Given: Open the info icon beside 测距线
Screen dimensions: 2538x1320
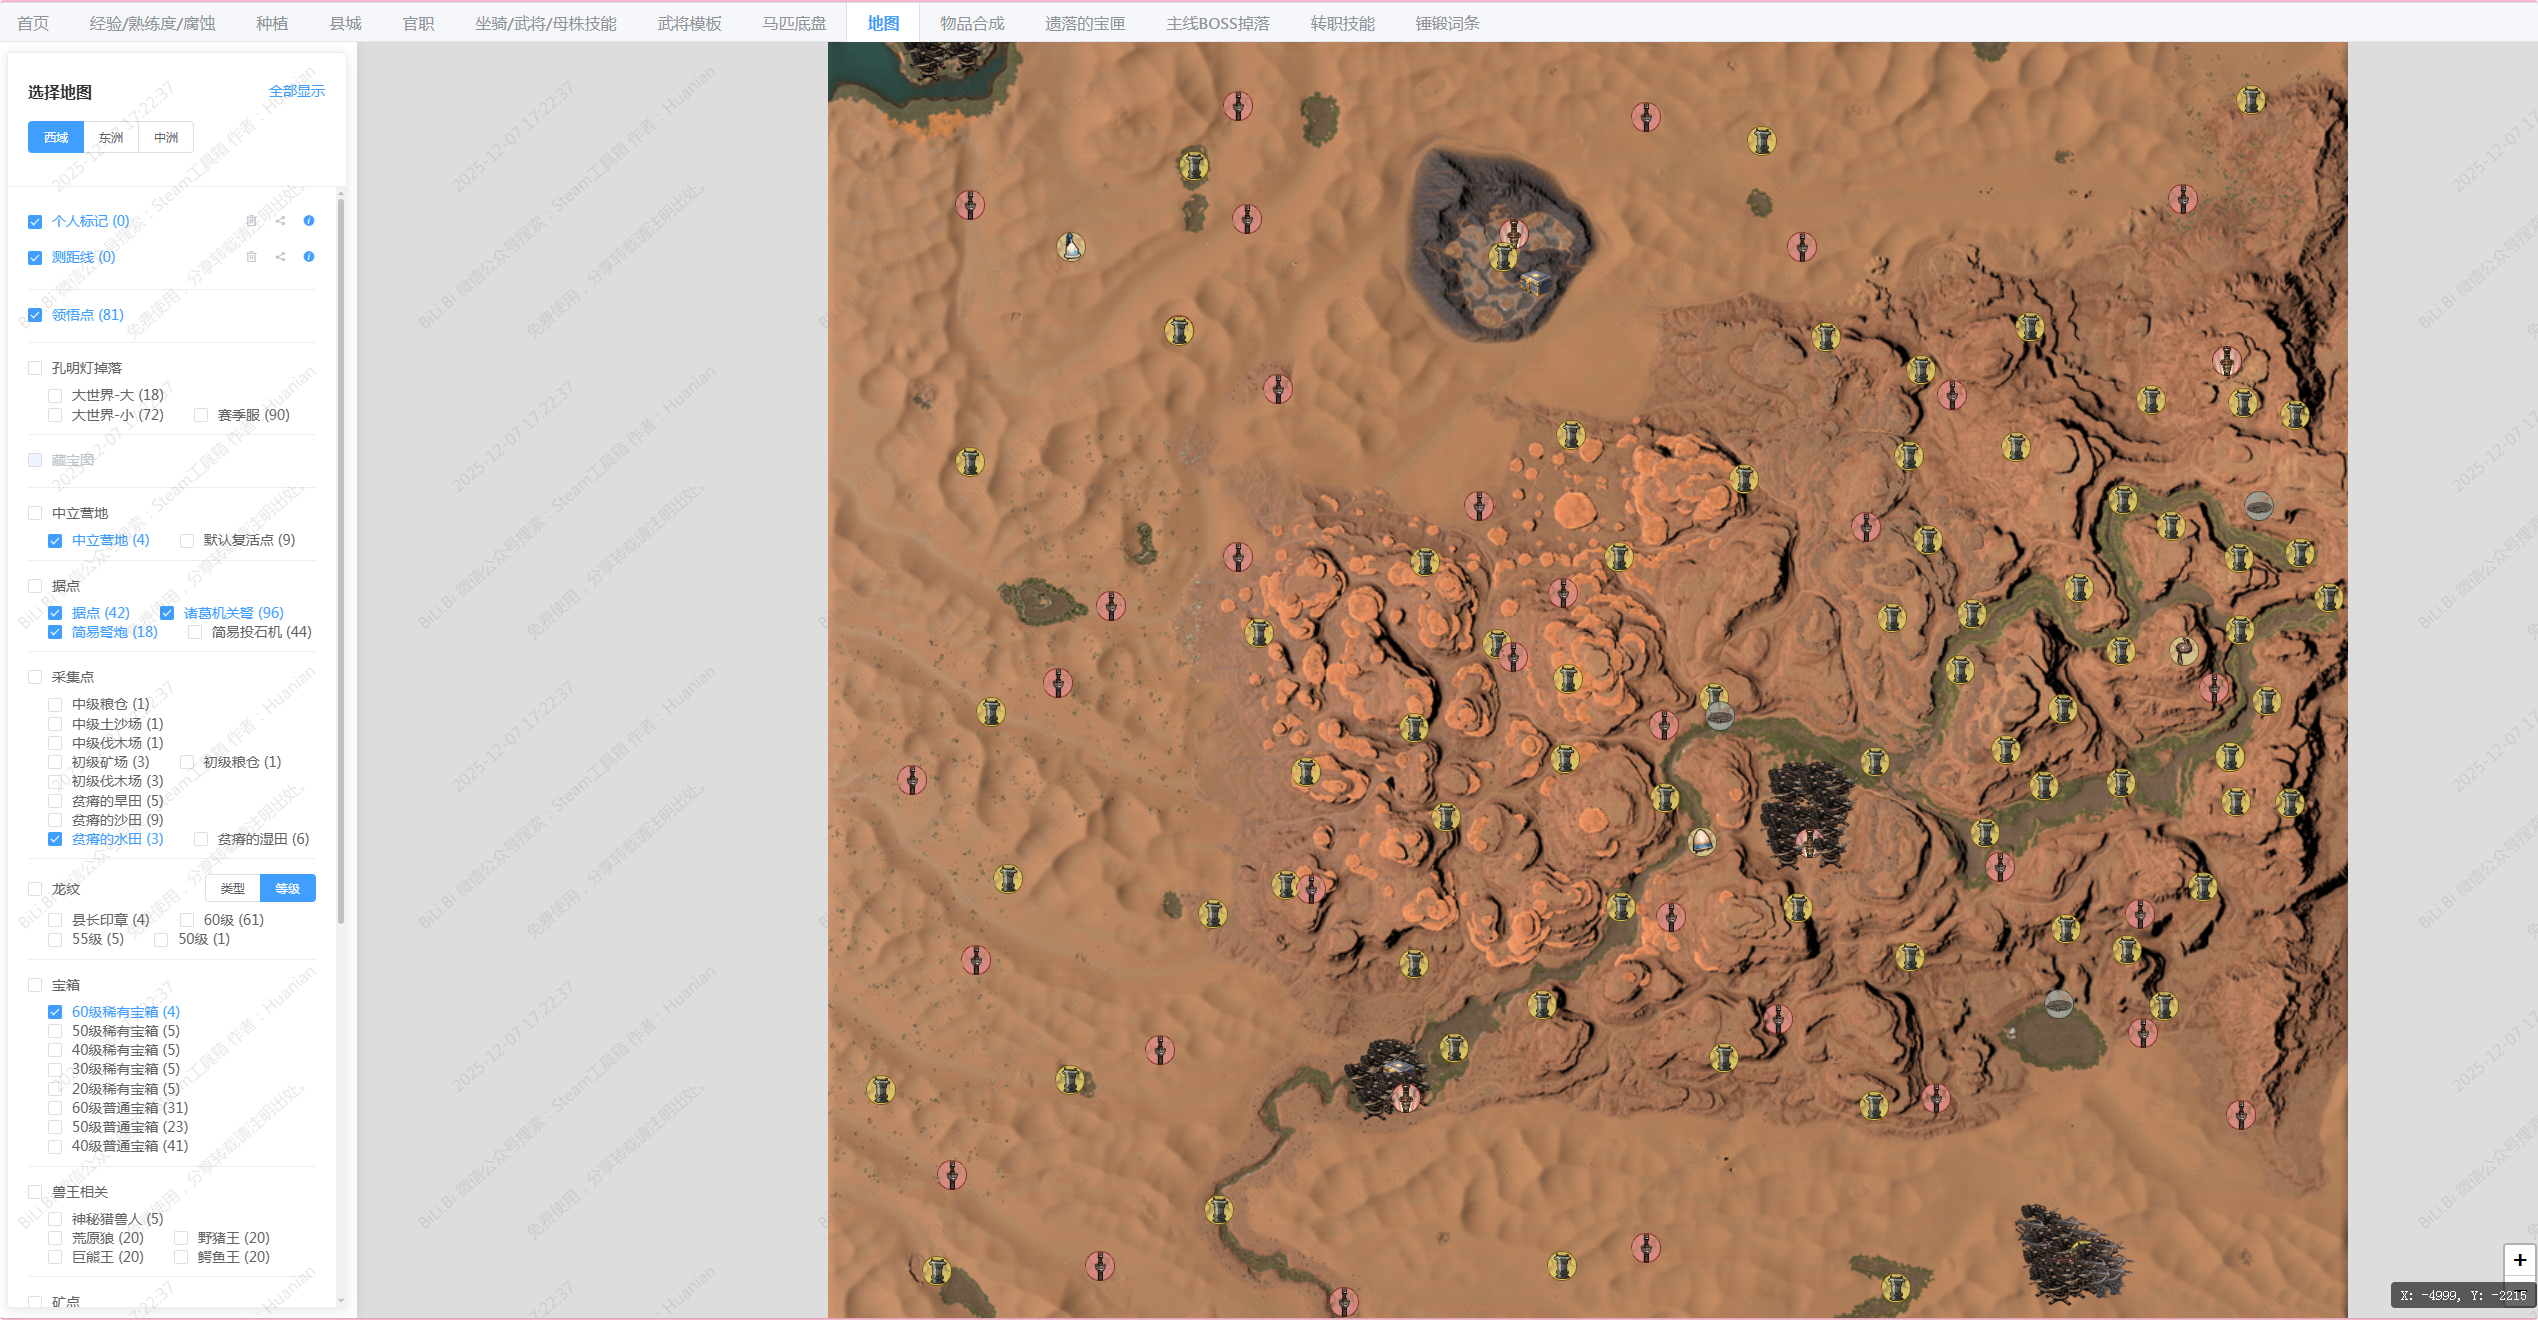Looking at the screenshot, I should [x=309, y=257].
